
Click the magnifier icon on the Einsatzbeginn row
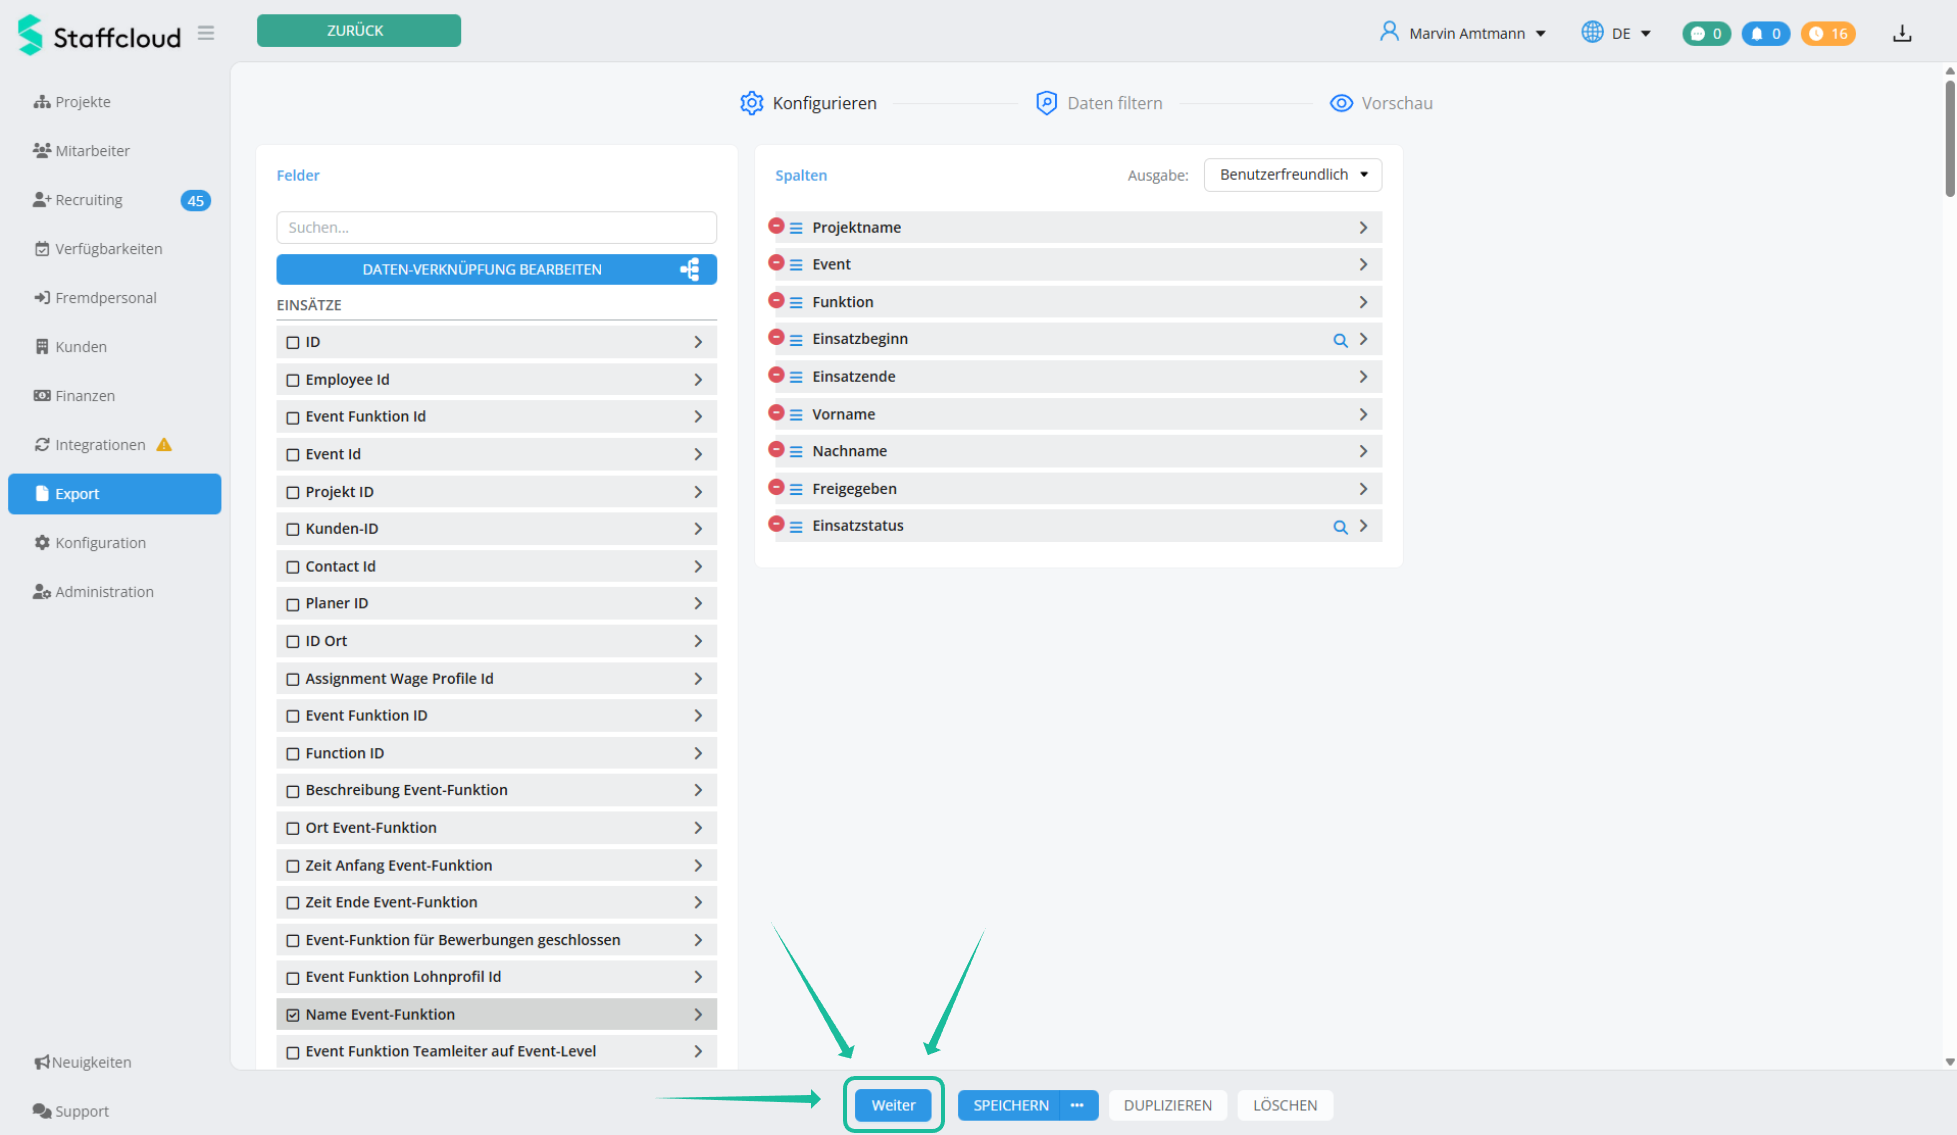[x=1340, y=340]
